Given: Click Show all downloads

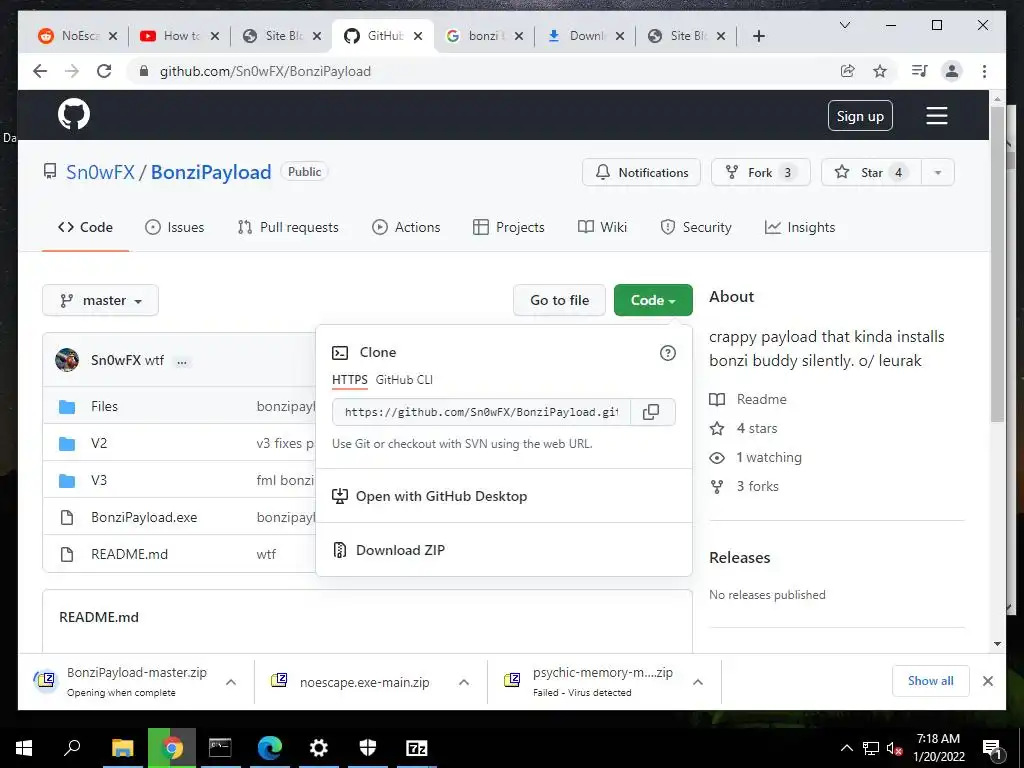Looking at the screenshot, I should click(931, 681).
